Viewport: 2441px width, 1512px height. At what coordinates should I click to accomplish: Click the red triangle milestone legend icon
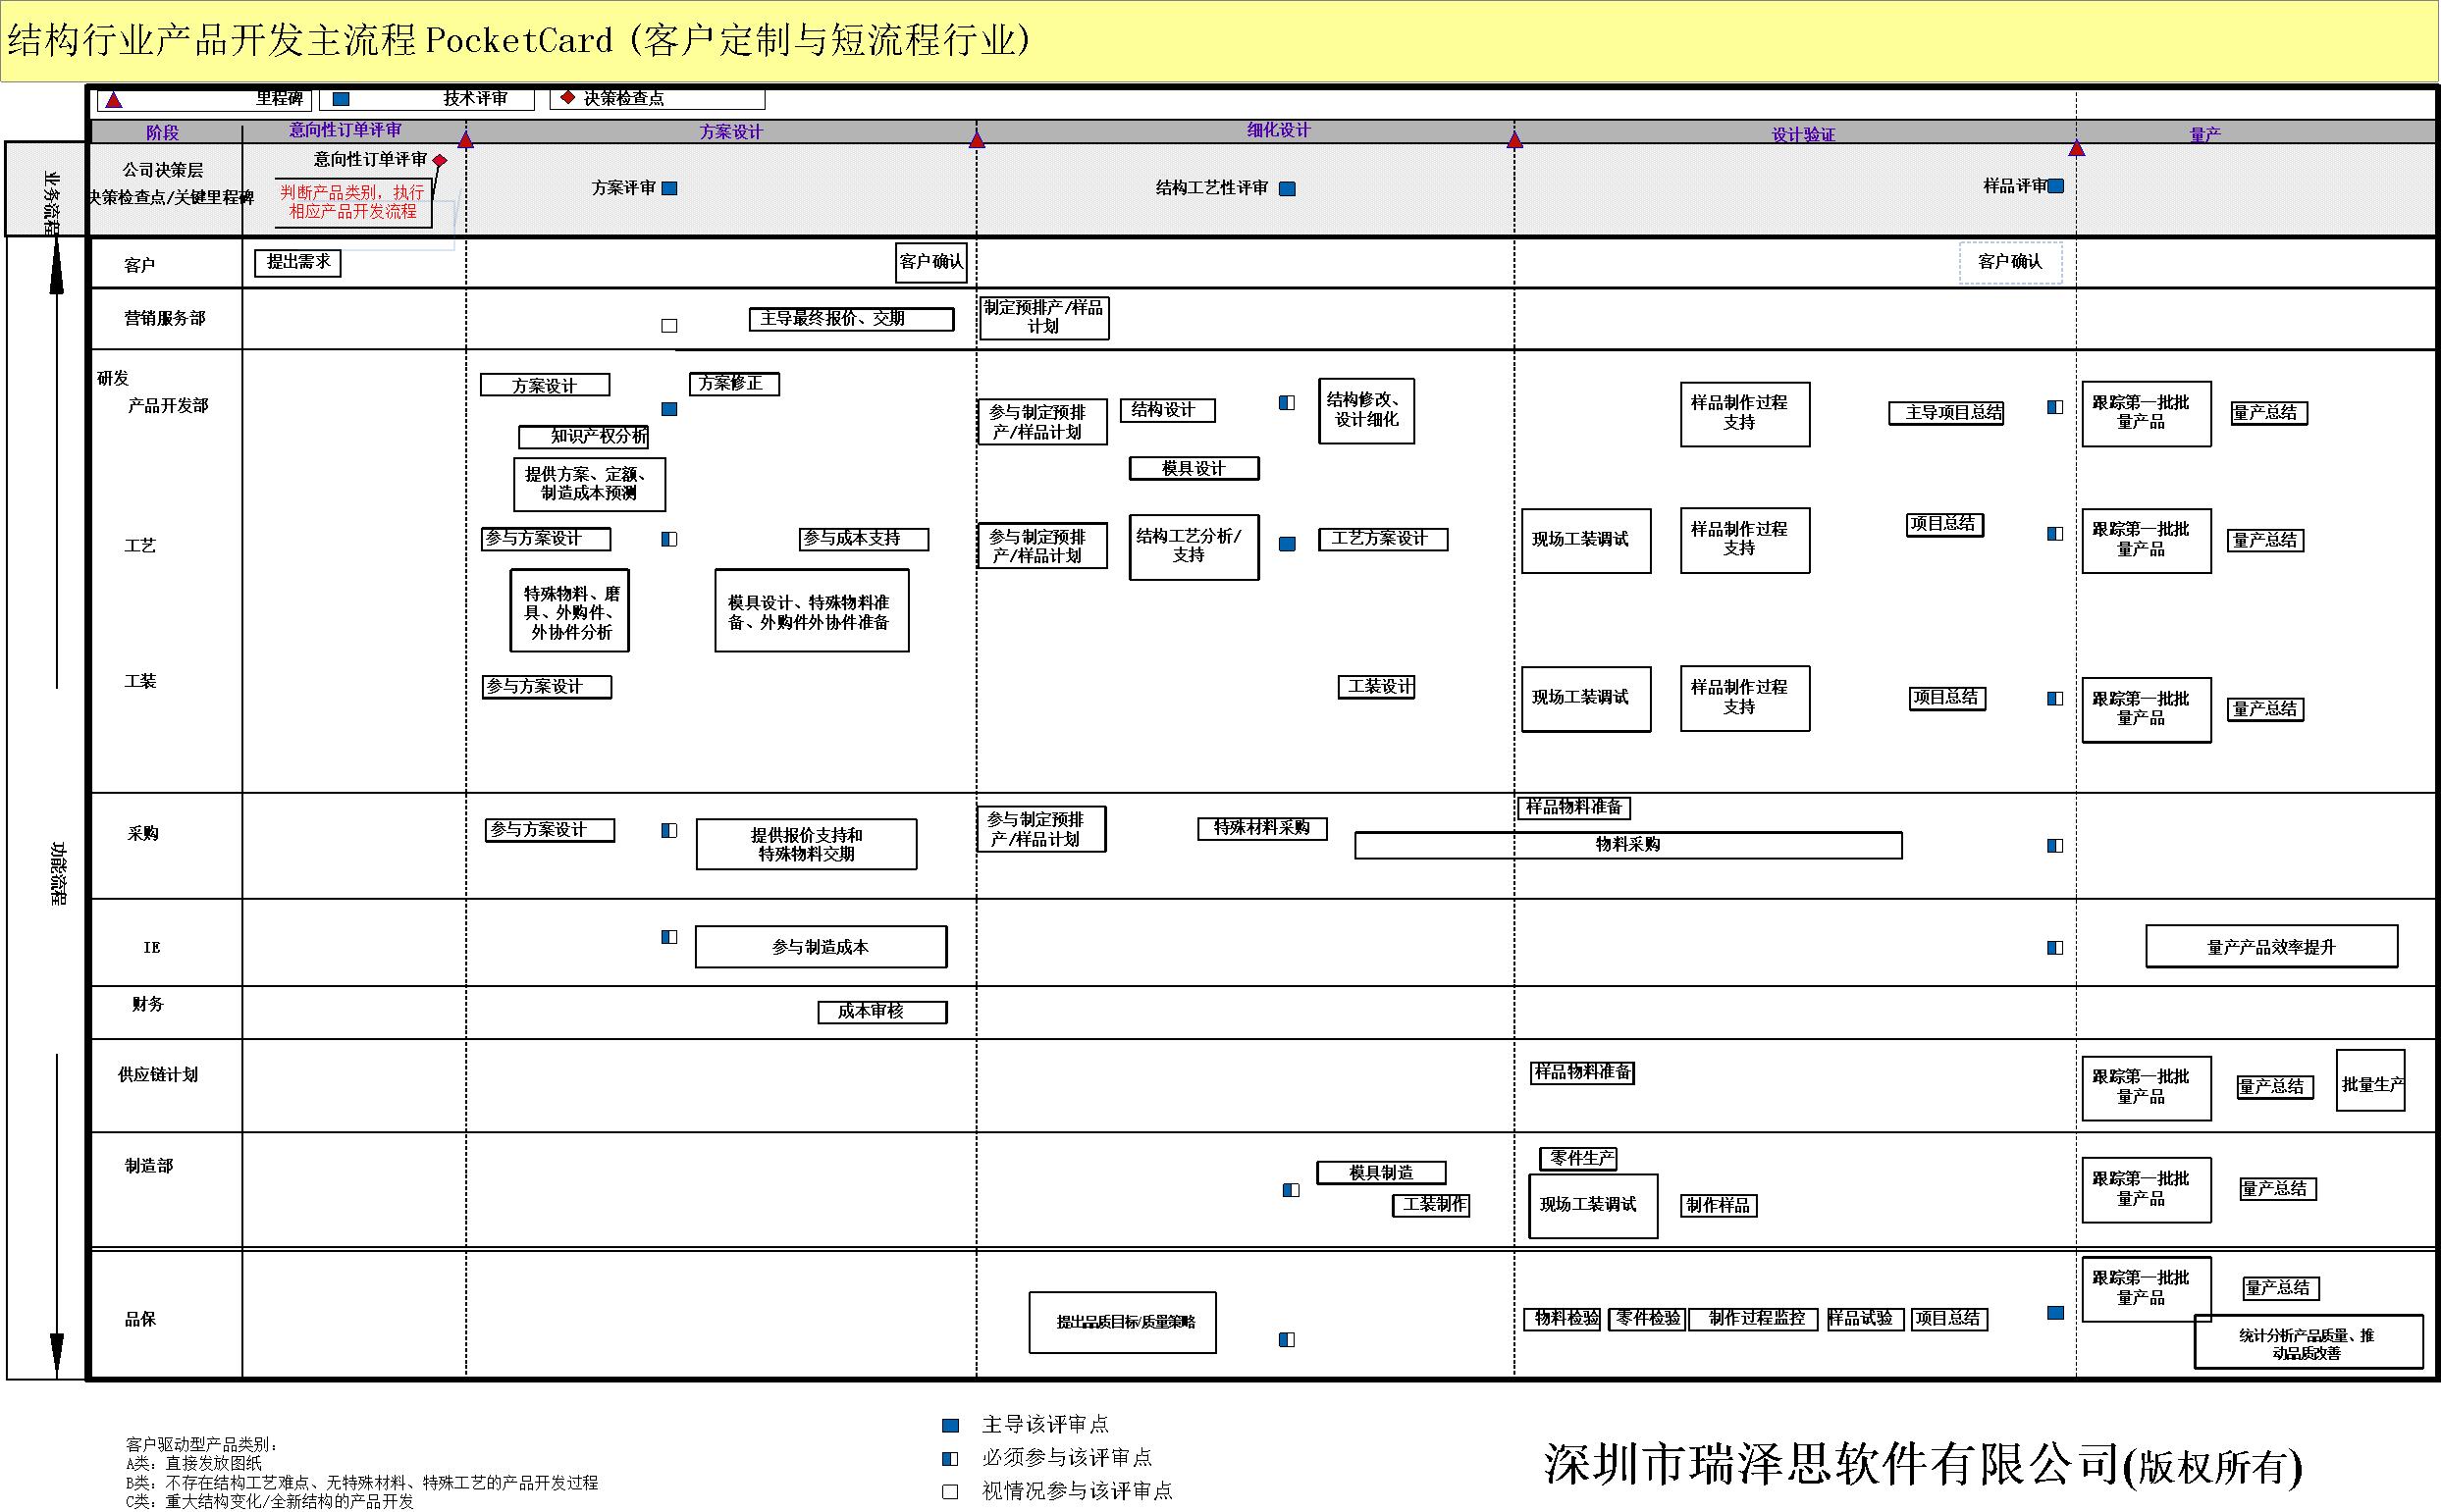coord(114,100)
